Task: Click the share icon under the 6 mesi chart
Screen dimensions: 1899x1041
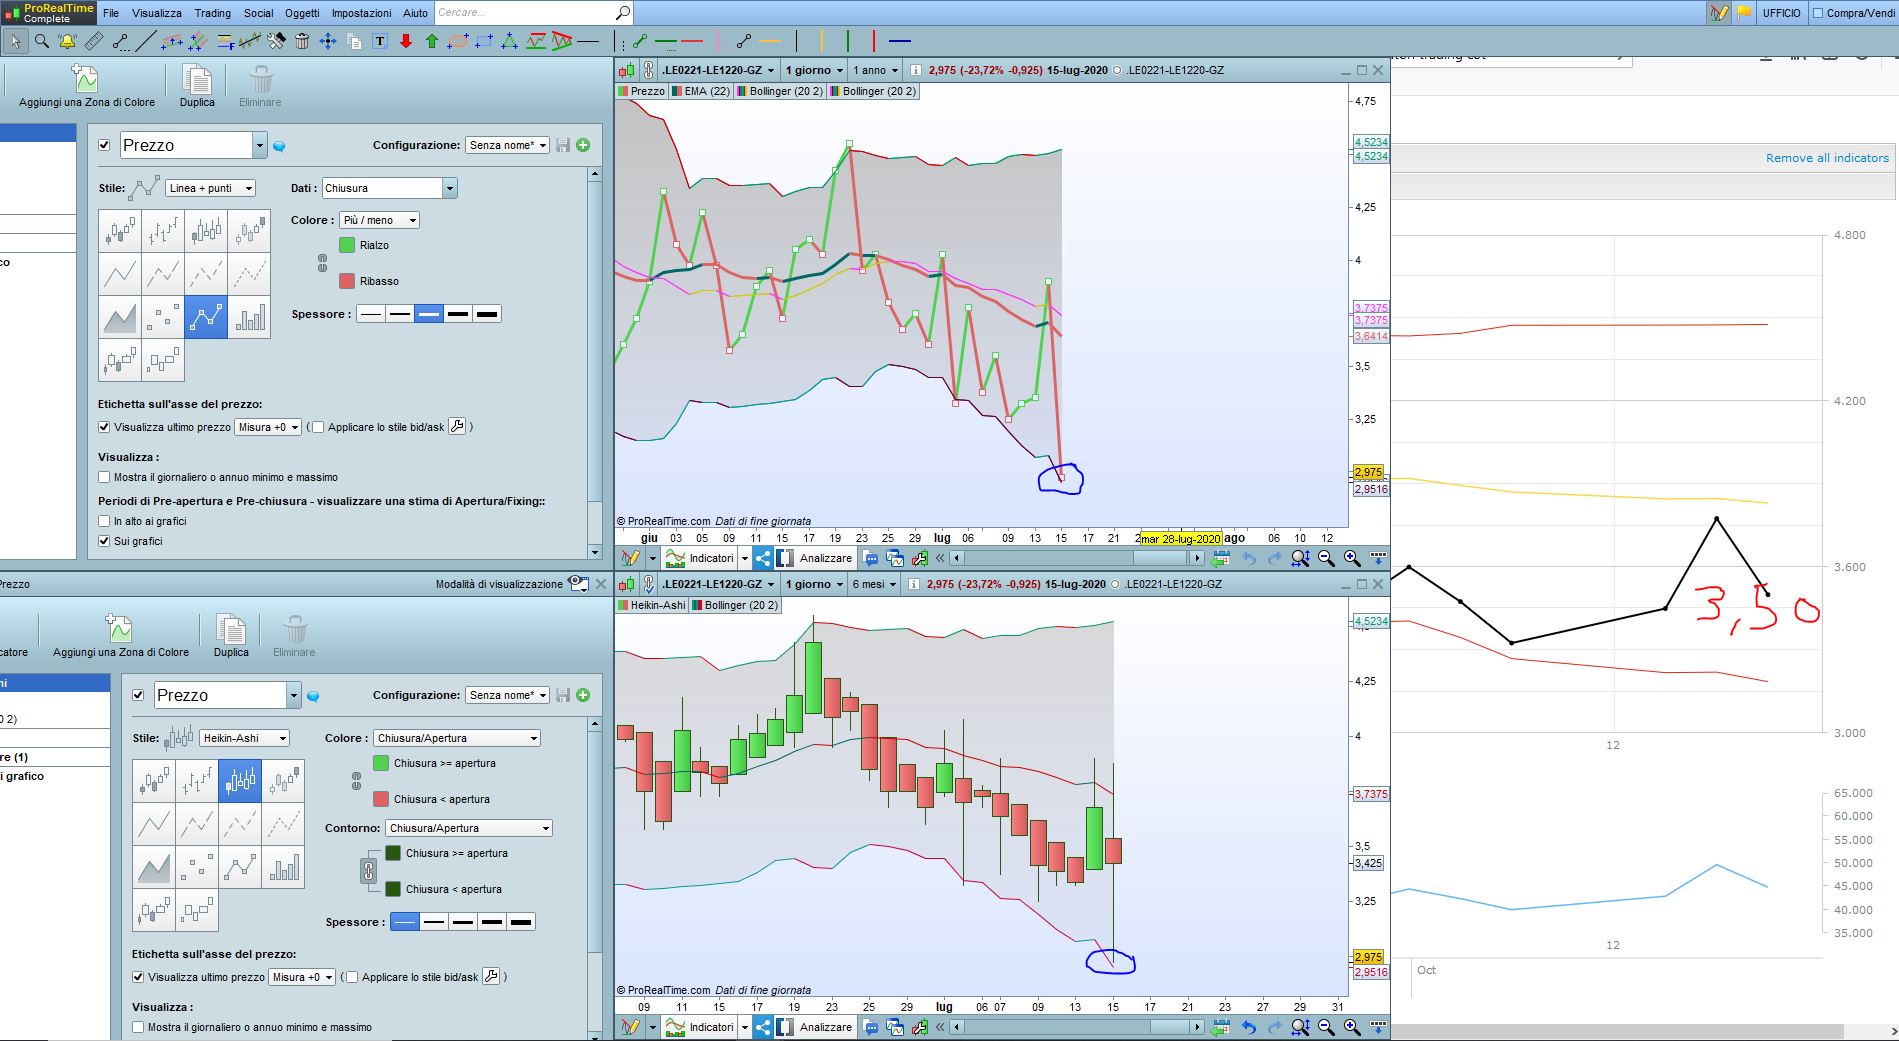Action: click(763, 1027)
